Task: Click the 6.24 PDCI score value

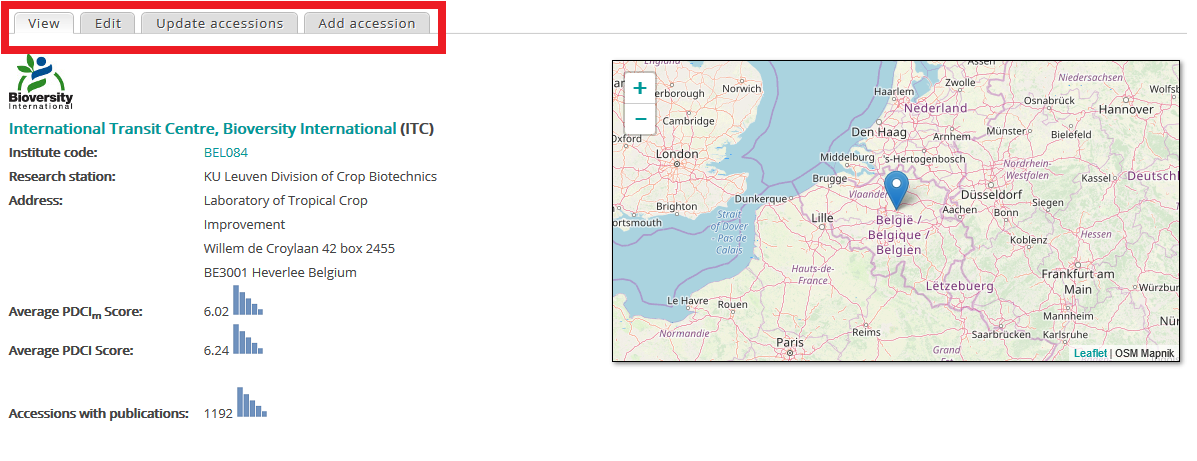Action: pyautogui.click(x=217, y=351)
